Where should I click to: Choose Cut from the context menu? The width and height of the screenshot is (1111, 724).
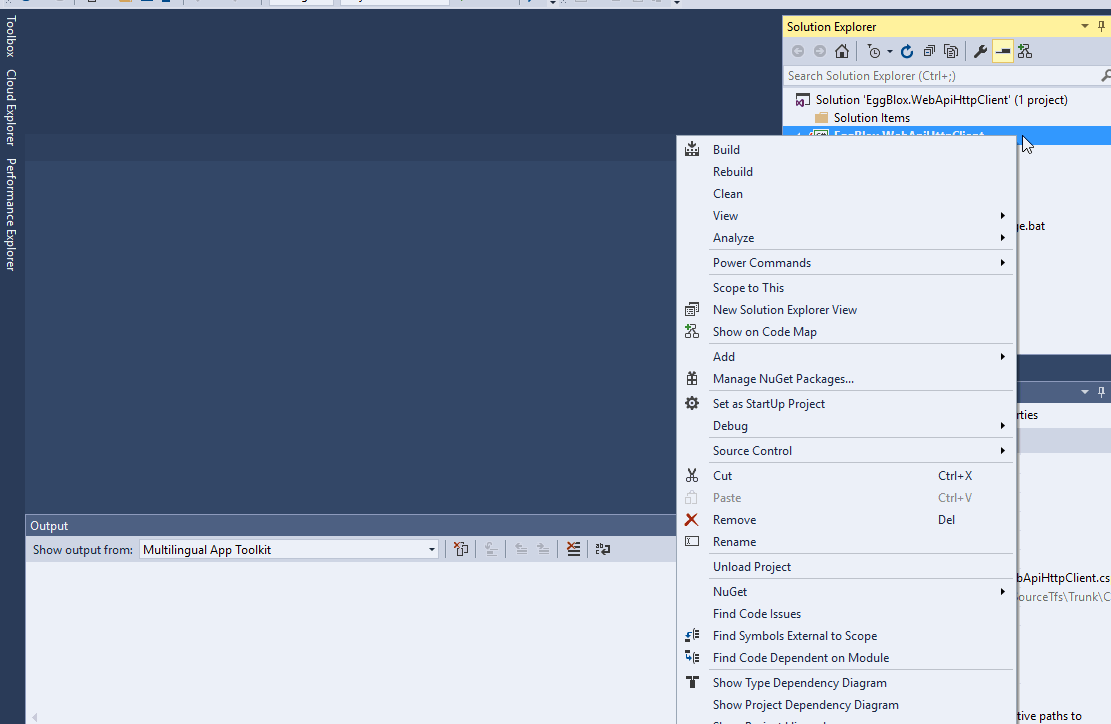coord(847,475)
